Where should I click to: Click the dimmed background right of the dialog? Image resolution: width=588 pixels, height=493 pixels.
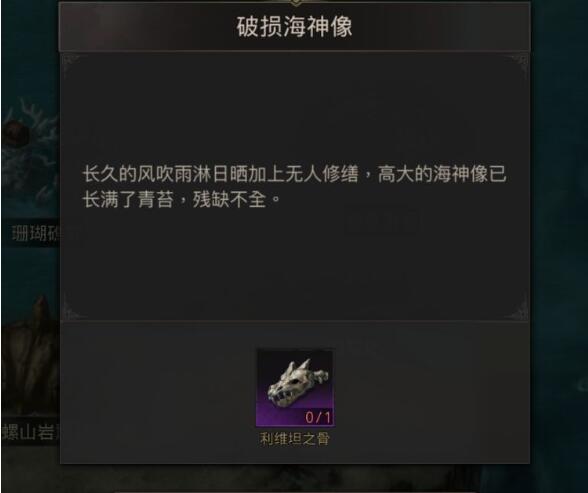pyautogui.click(x=559, y=244)
